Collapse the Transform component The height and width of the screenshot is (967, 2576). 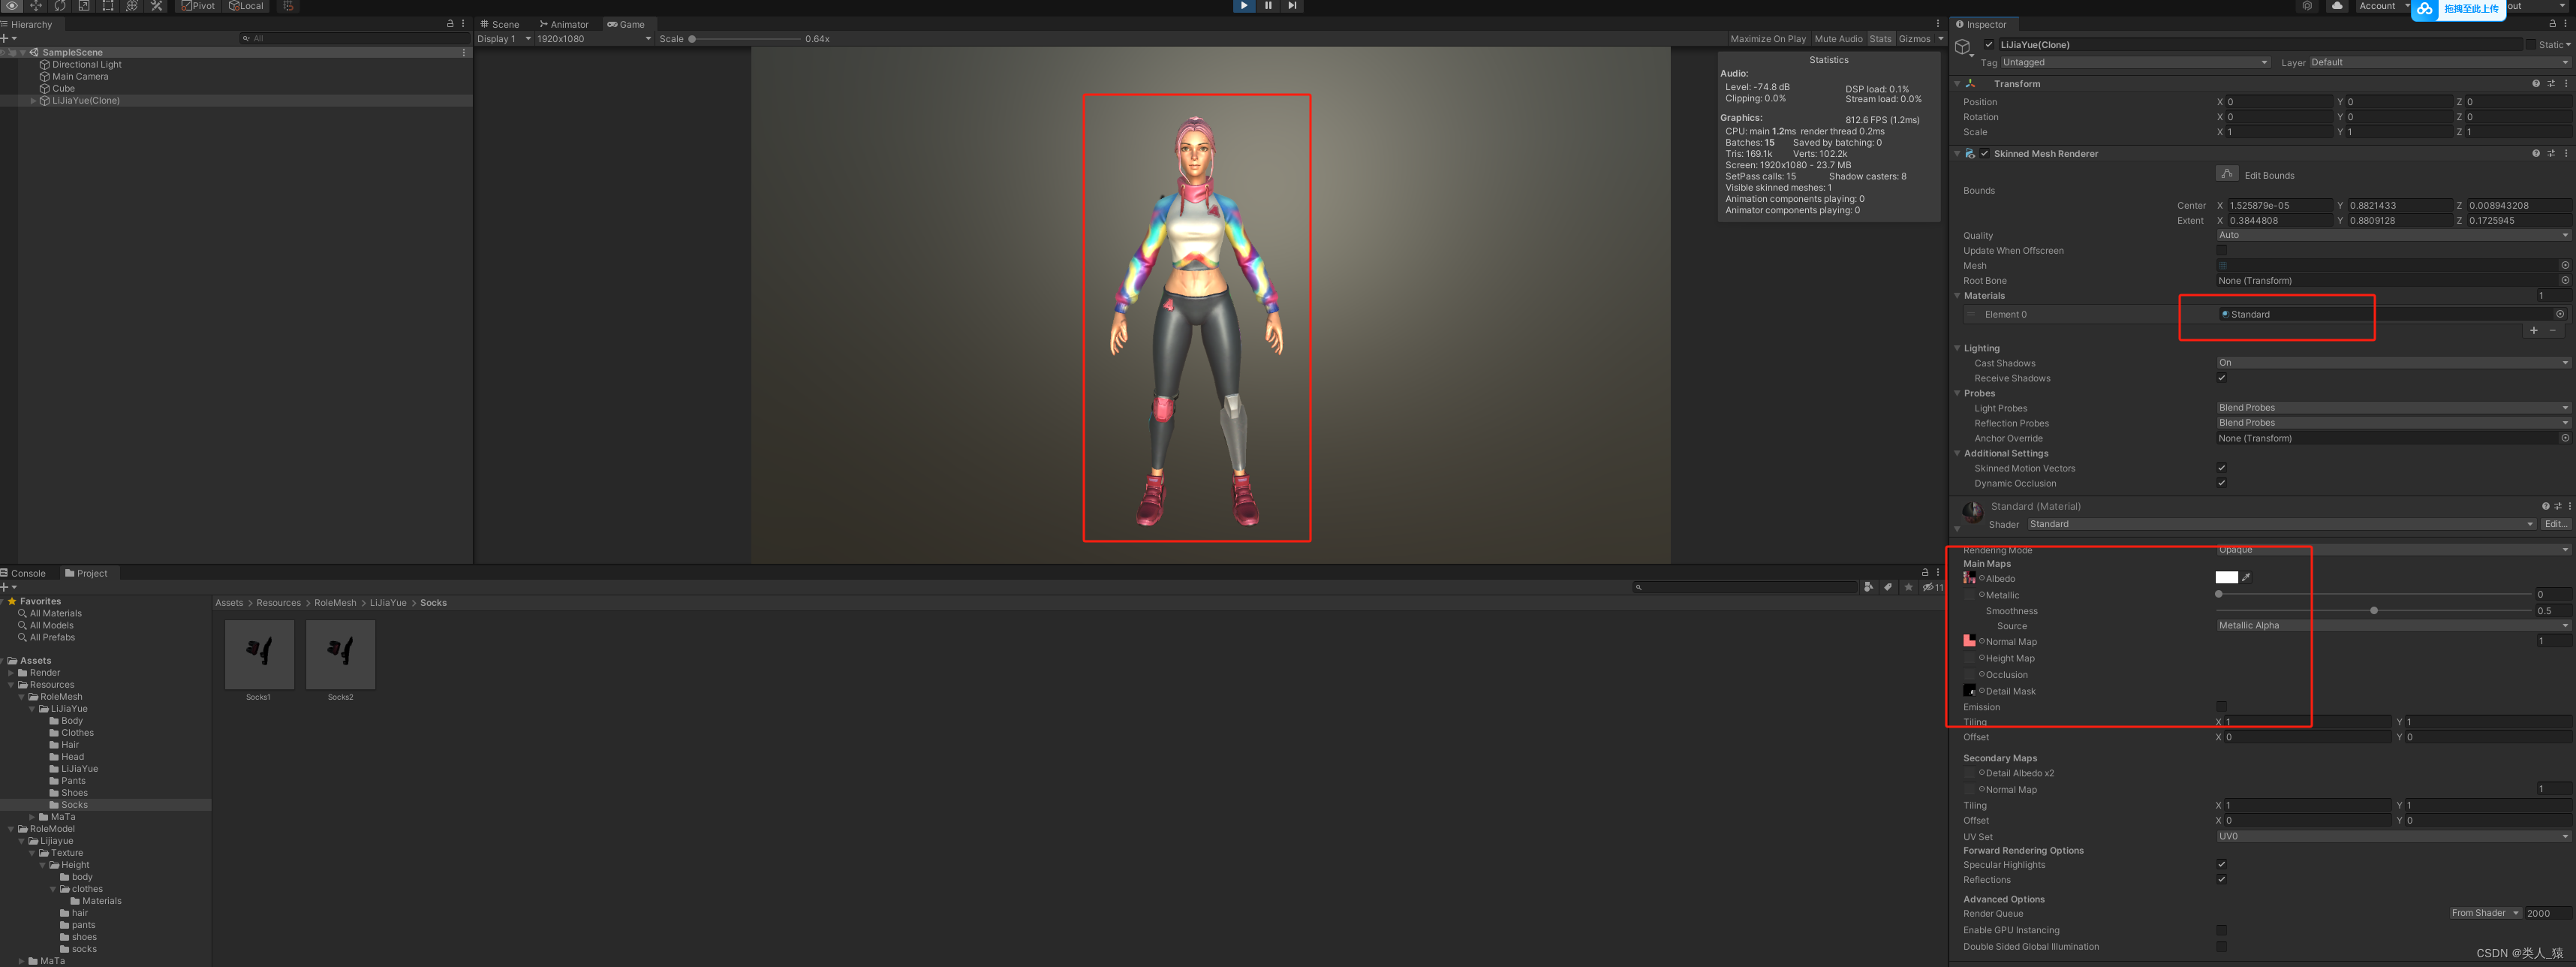[x=1958, y=84]
